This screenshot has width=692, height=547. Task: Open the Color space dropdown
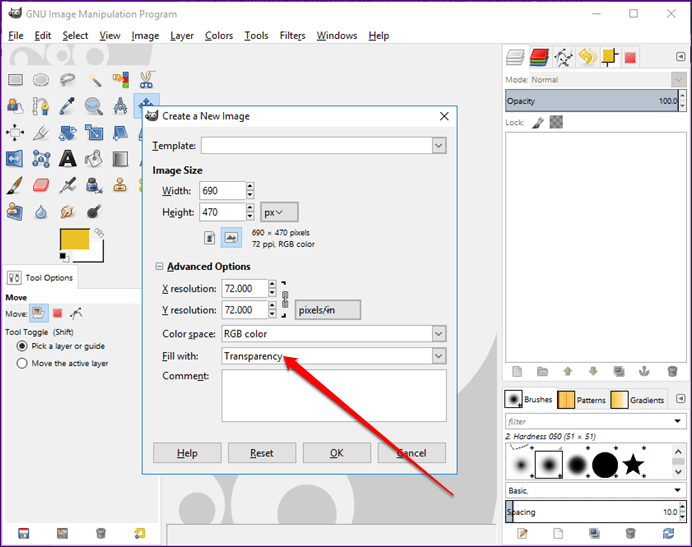334,334
